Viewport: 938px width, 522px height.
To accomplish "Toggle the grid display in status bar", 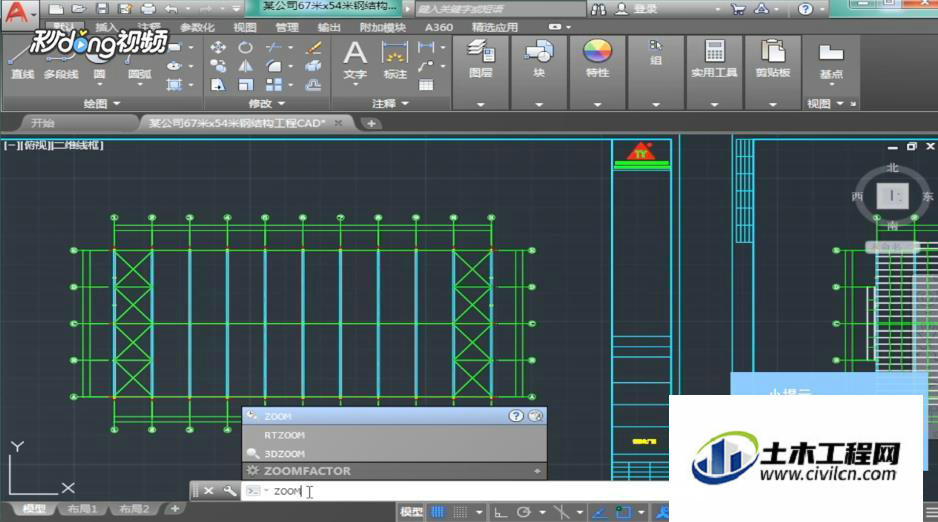I will click(x=438, y=512).
